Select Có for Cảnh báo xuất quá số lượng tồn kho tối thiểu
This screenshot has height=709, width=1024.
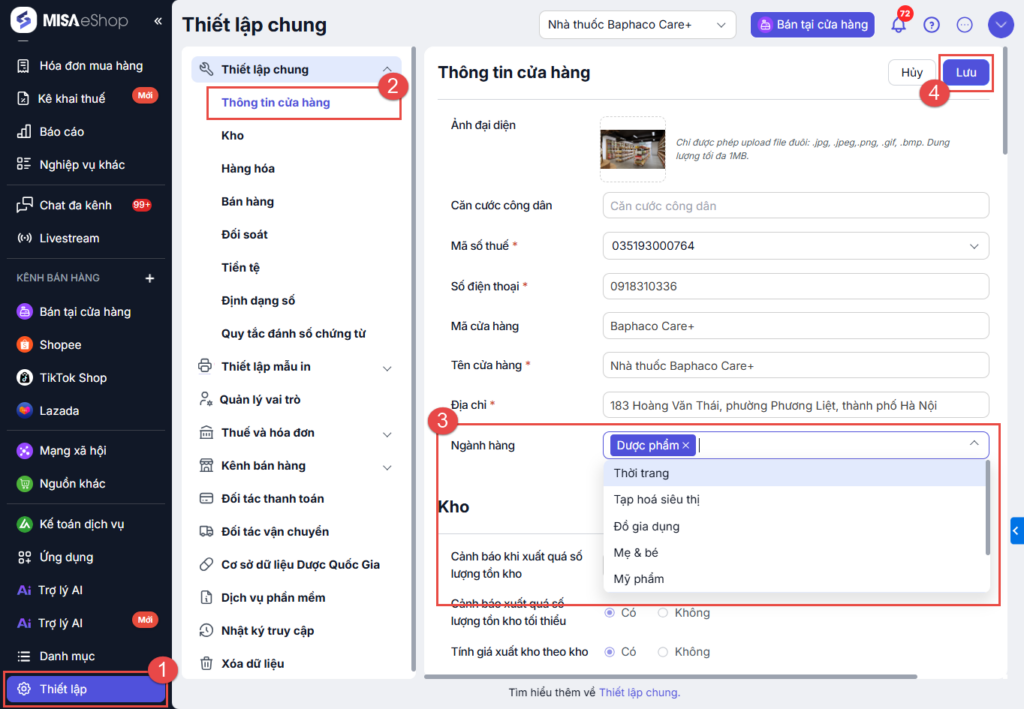click(x=609, y=612)
